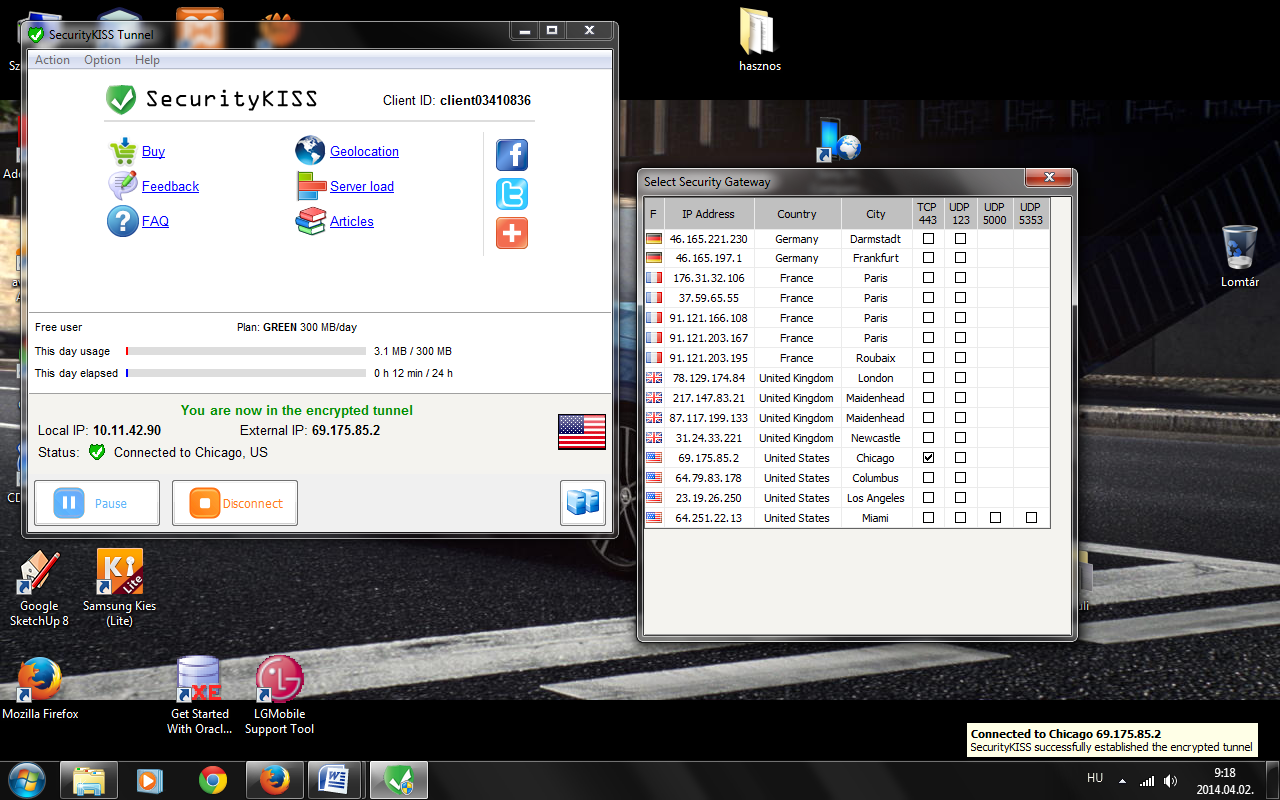Open the media player taskbar icon

(x=150, y=780)
